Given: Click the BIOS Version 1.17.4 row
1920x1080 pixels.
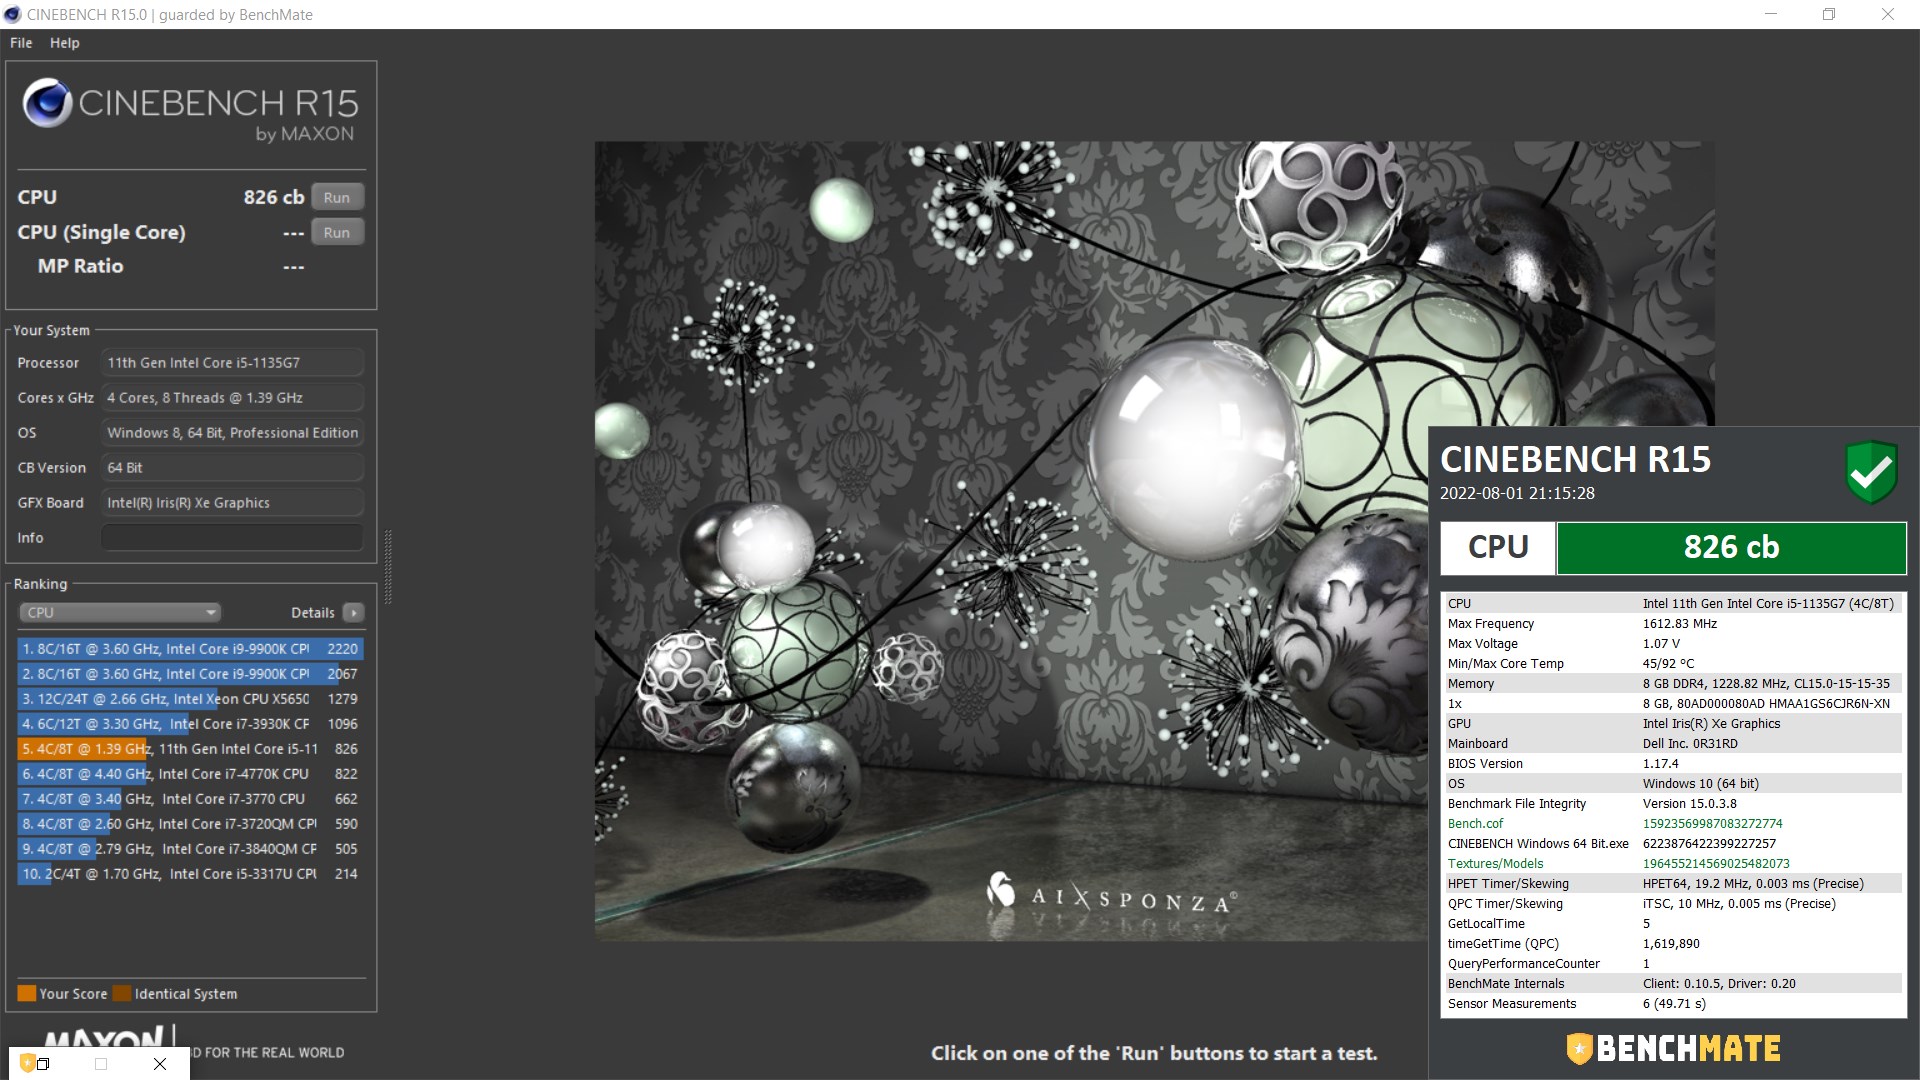Looking at the screenshot, I should (x=1672, y=763).
